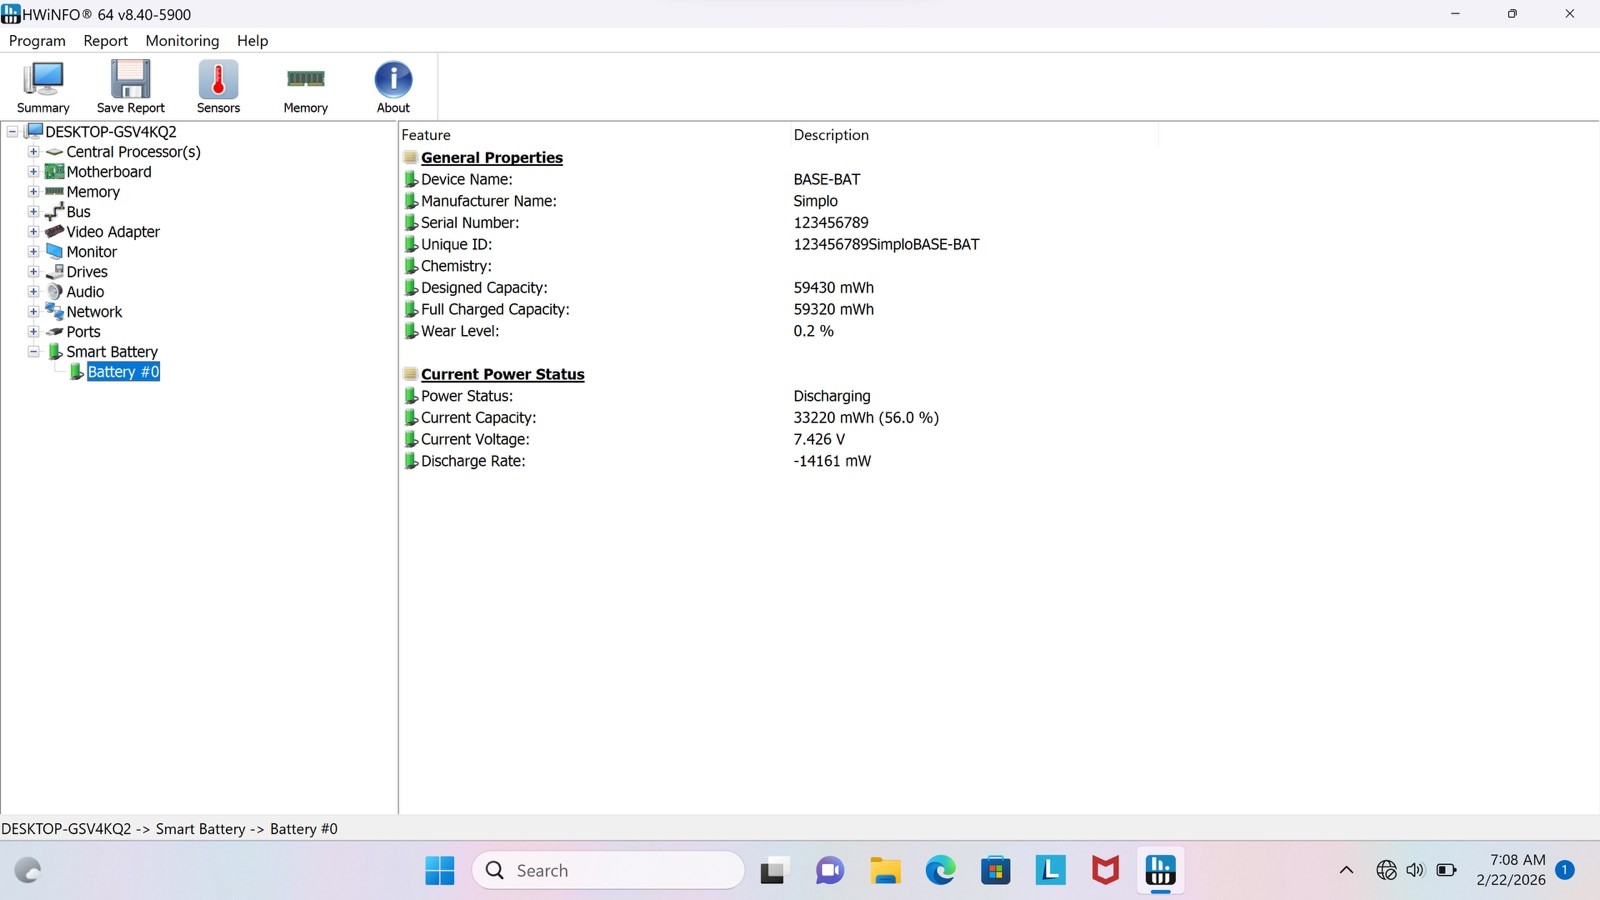Select the Discharge Rate row
The width and height of the screenshot is (1600, 900).
[780, 461]
